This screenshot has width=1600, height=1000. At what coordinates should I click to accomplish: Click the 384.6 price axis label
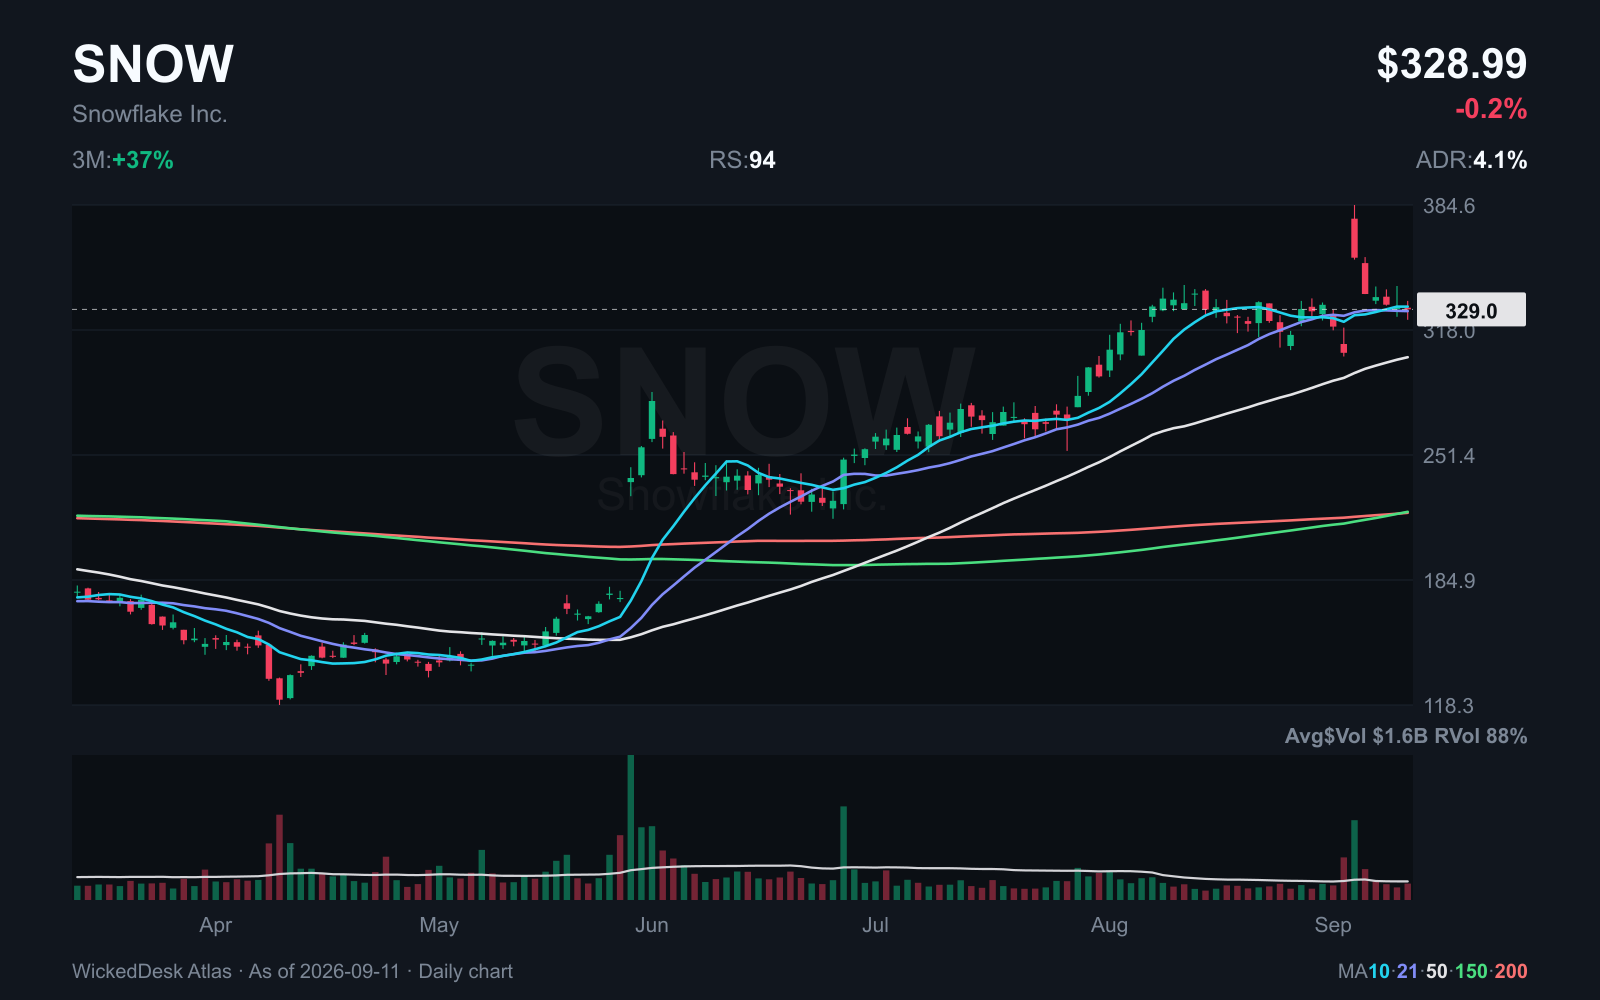point(1449,206)
